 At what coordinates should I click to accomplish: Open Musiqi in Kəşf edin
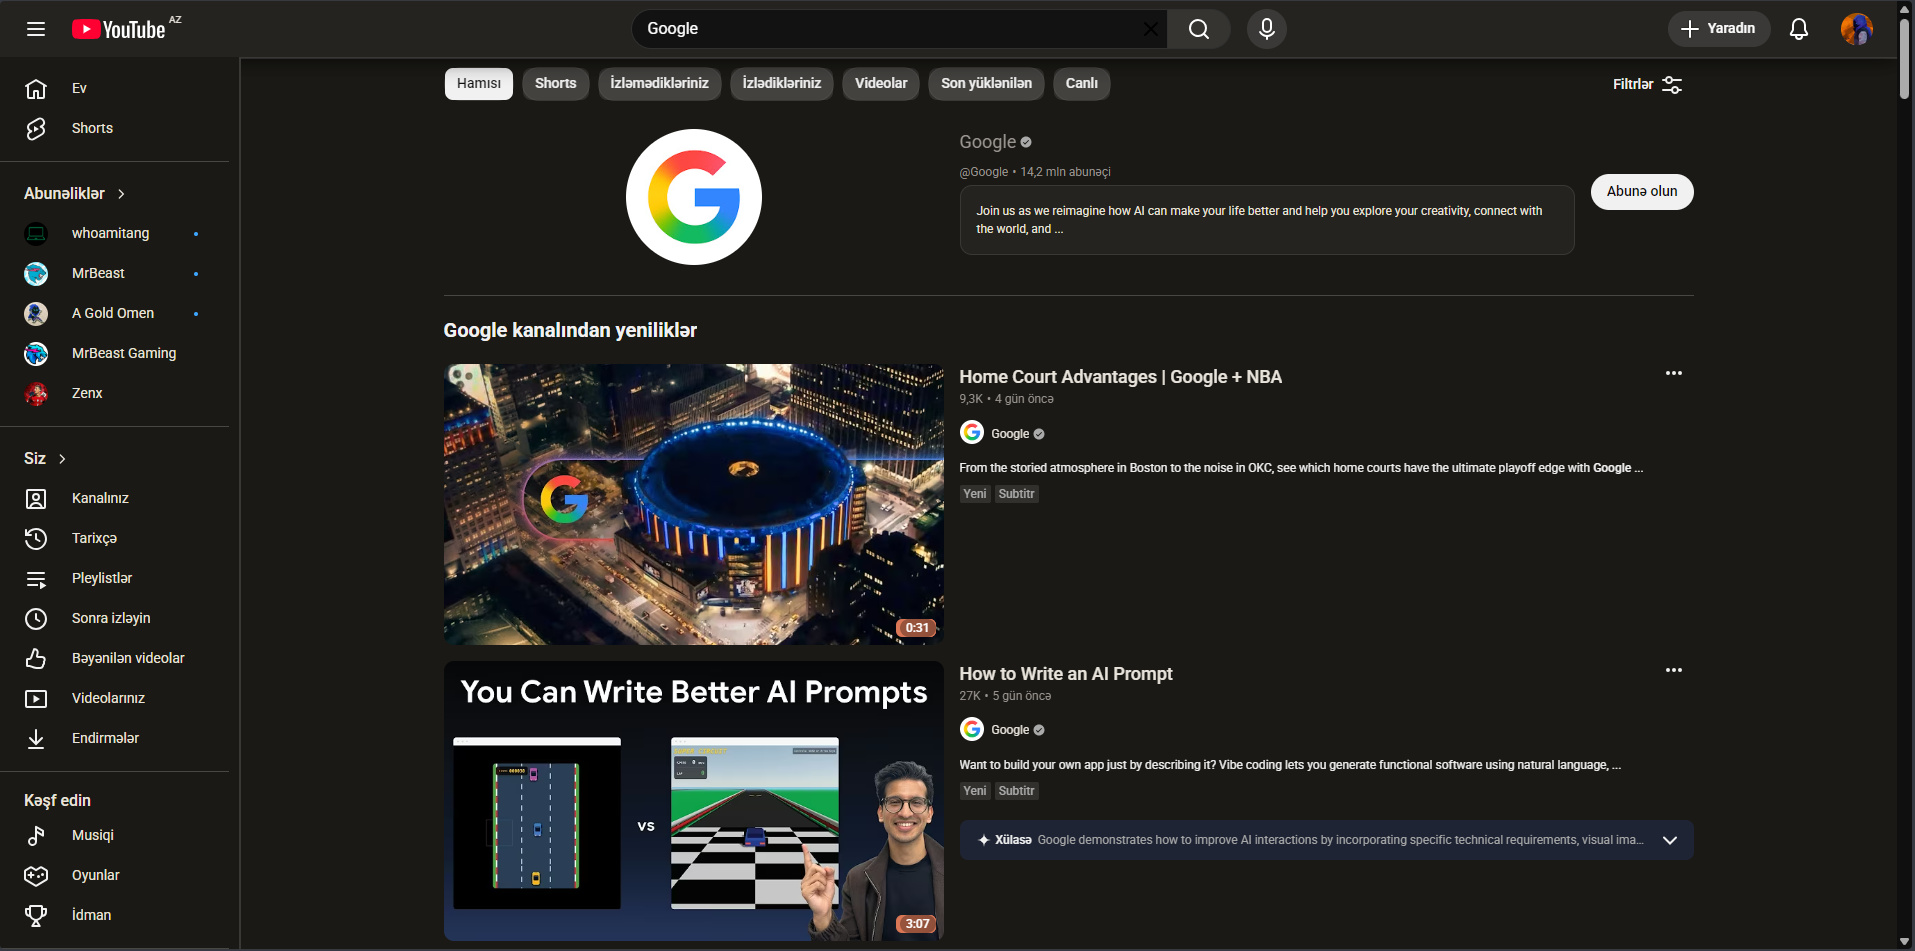115,835
